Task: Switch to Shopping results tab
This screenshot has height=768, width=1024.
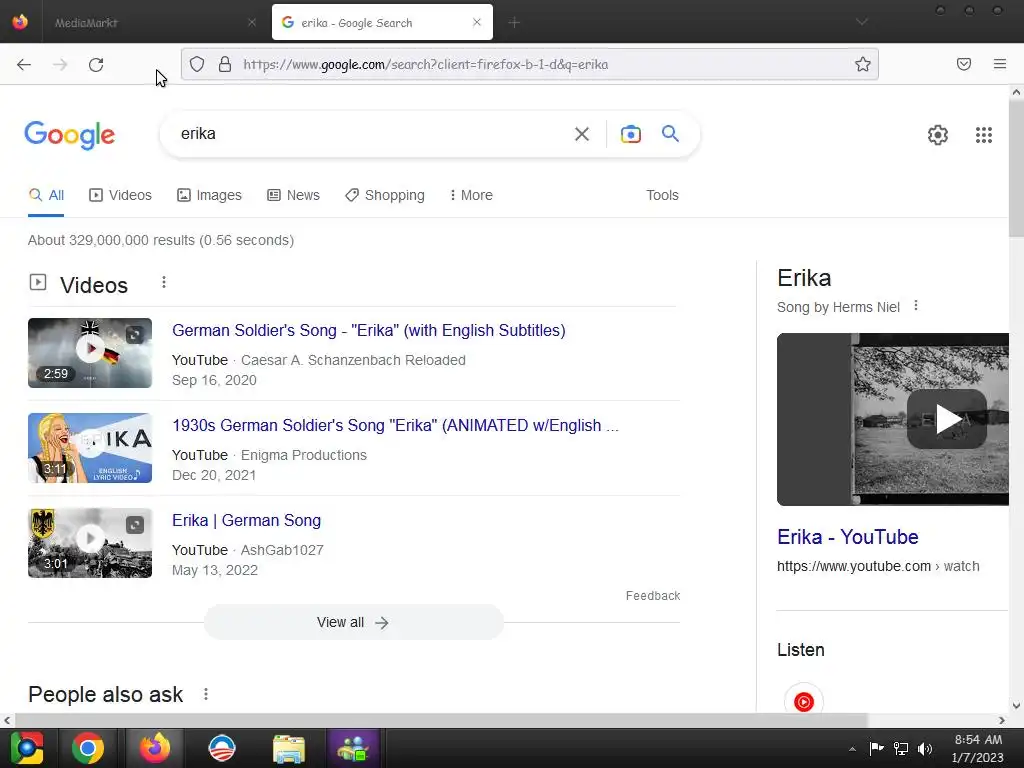Action: coord(385,195)
